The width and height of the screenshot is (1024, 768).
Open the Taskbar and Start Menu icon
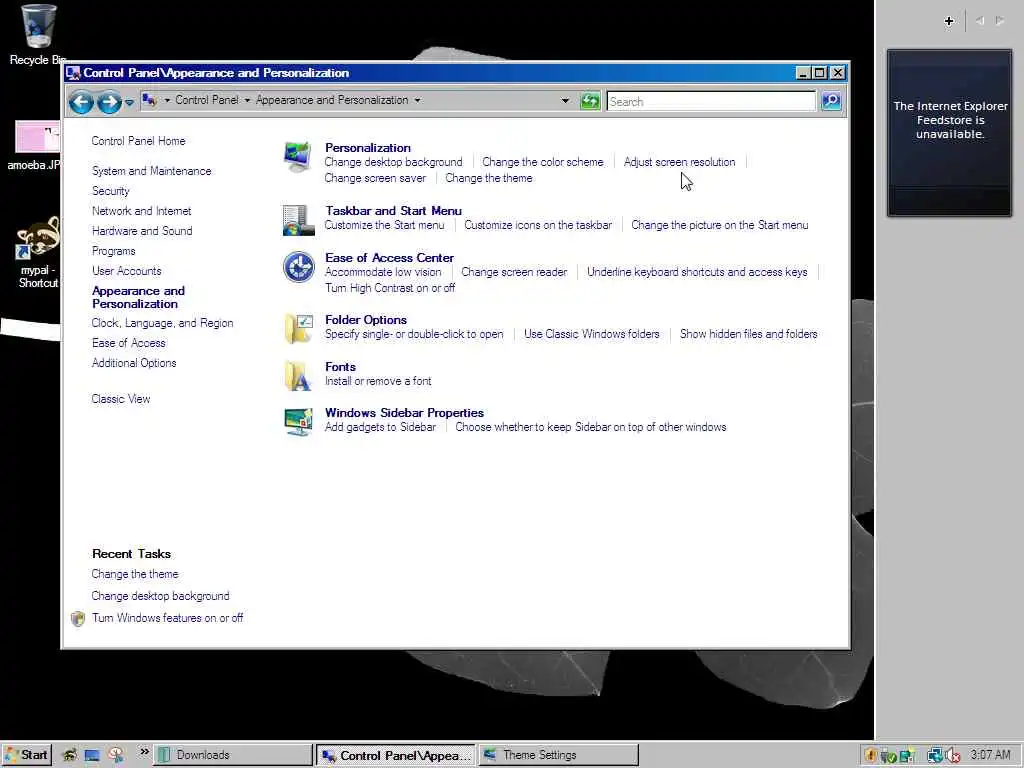[298, 220]
